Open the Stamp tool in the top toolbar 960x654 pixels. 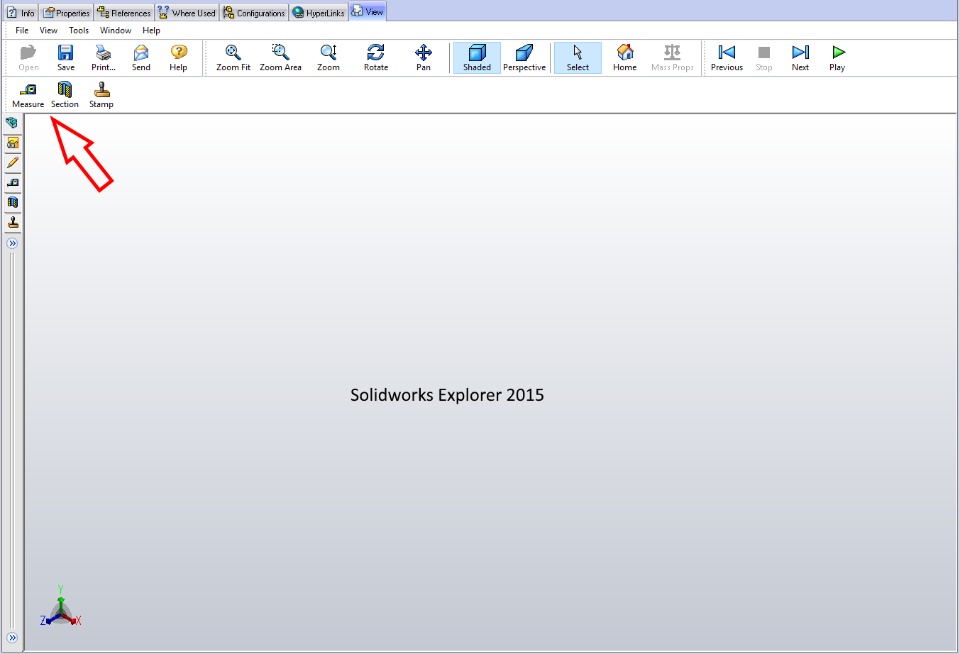pos(101,95)
